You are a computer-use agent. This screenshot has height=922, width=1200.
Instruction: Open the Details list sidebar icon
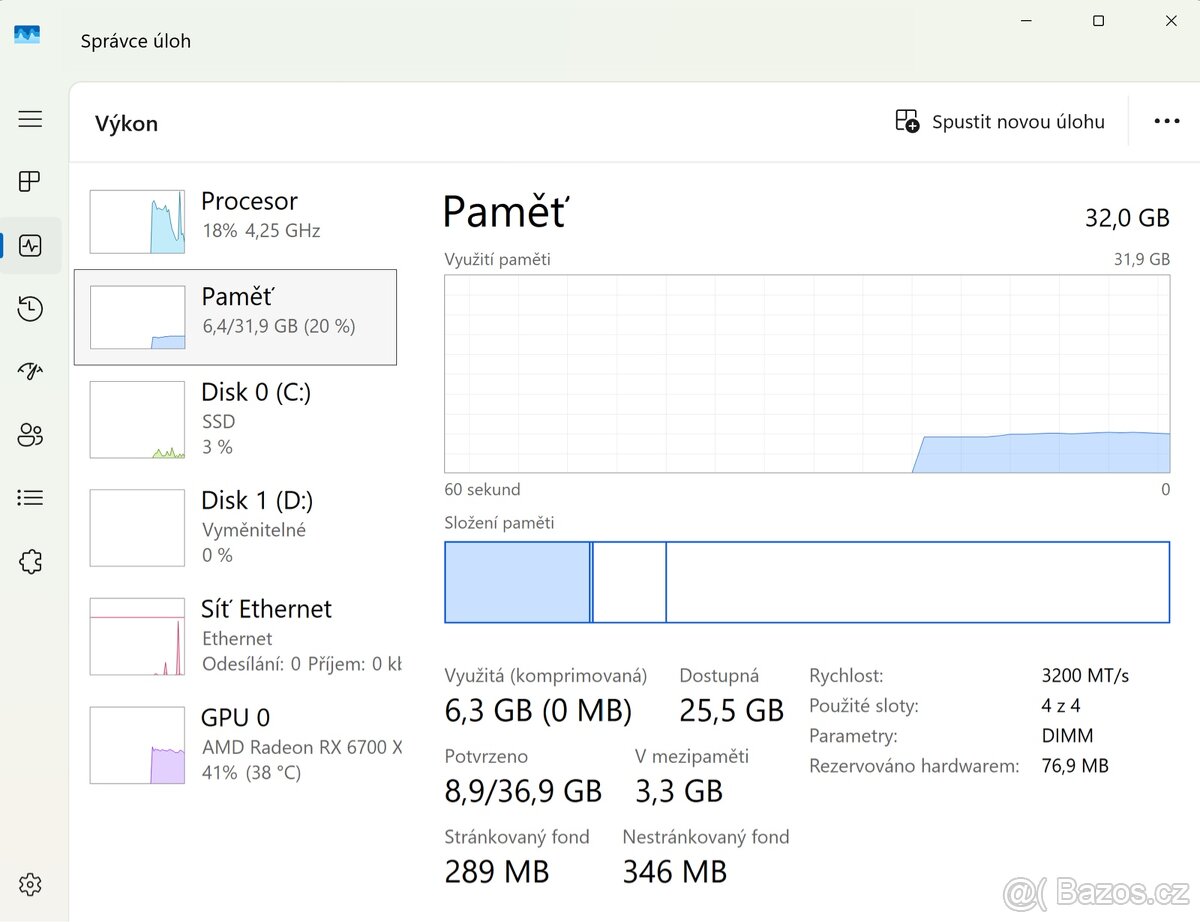[30, 498]
